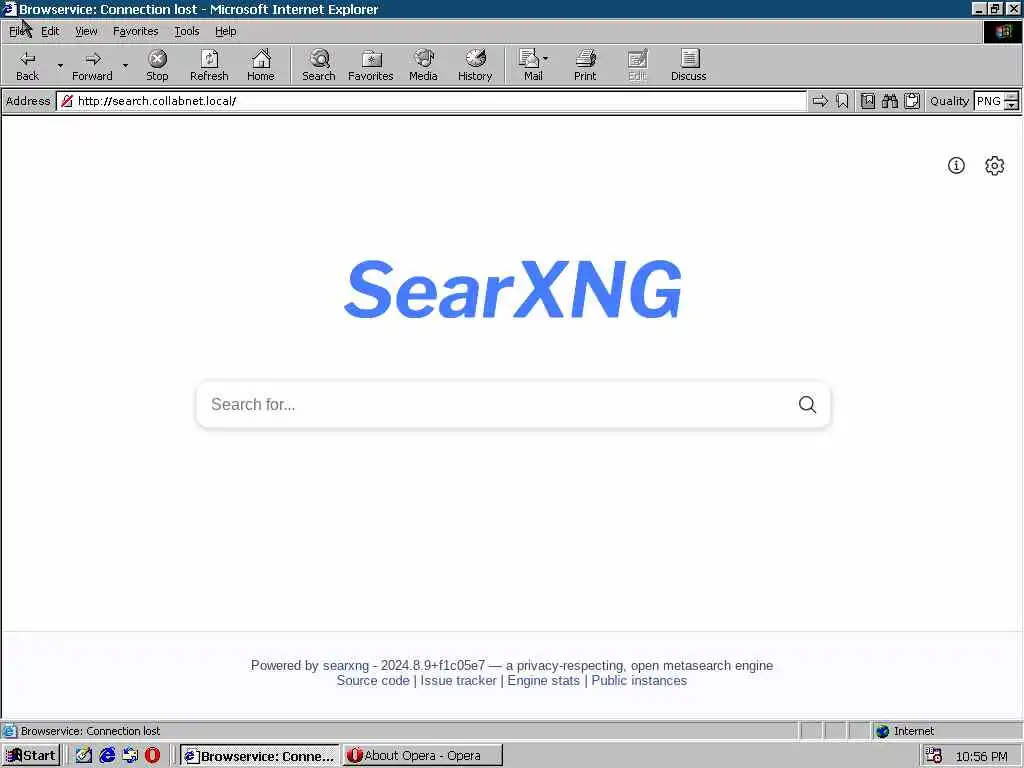Open the Engine stats link
The width and height of the screenshot is (1024, 768).
click(543, 680)
